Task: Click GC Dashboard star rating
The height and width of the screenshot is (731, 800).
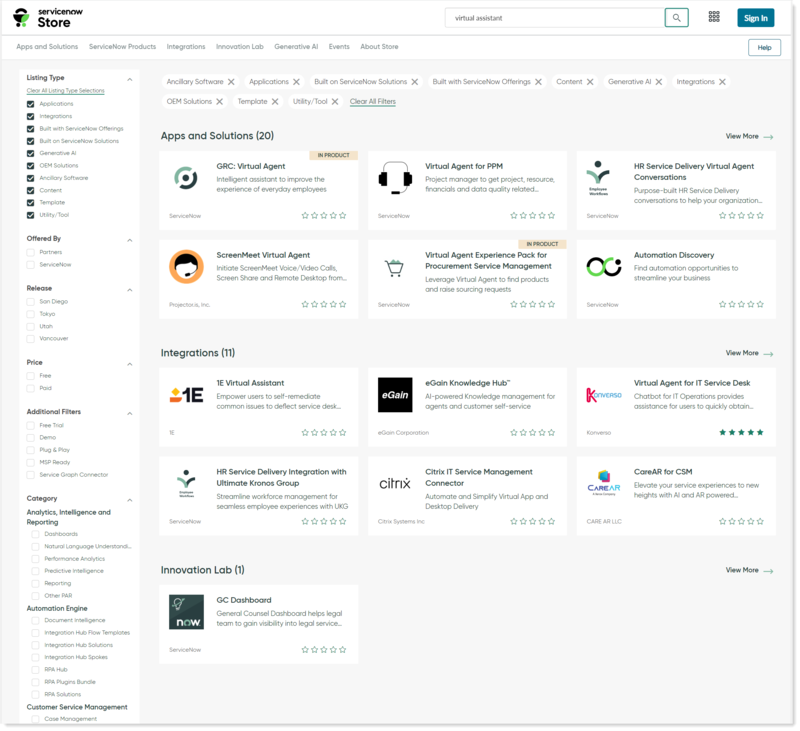Action: pyautogui.click(x=323, y=650)
